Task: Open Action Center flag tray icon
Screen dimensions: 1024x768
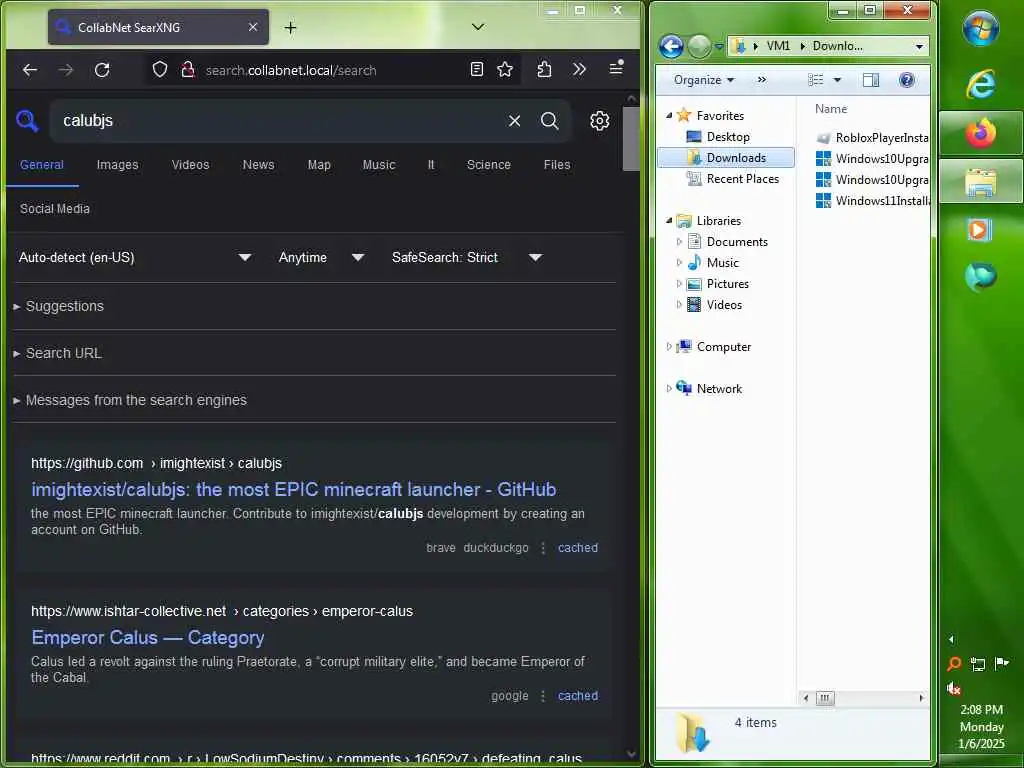Action: click(1001, 664)
